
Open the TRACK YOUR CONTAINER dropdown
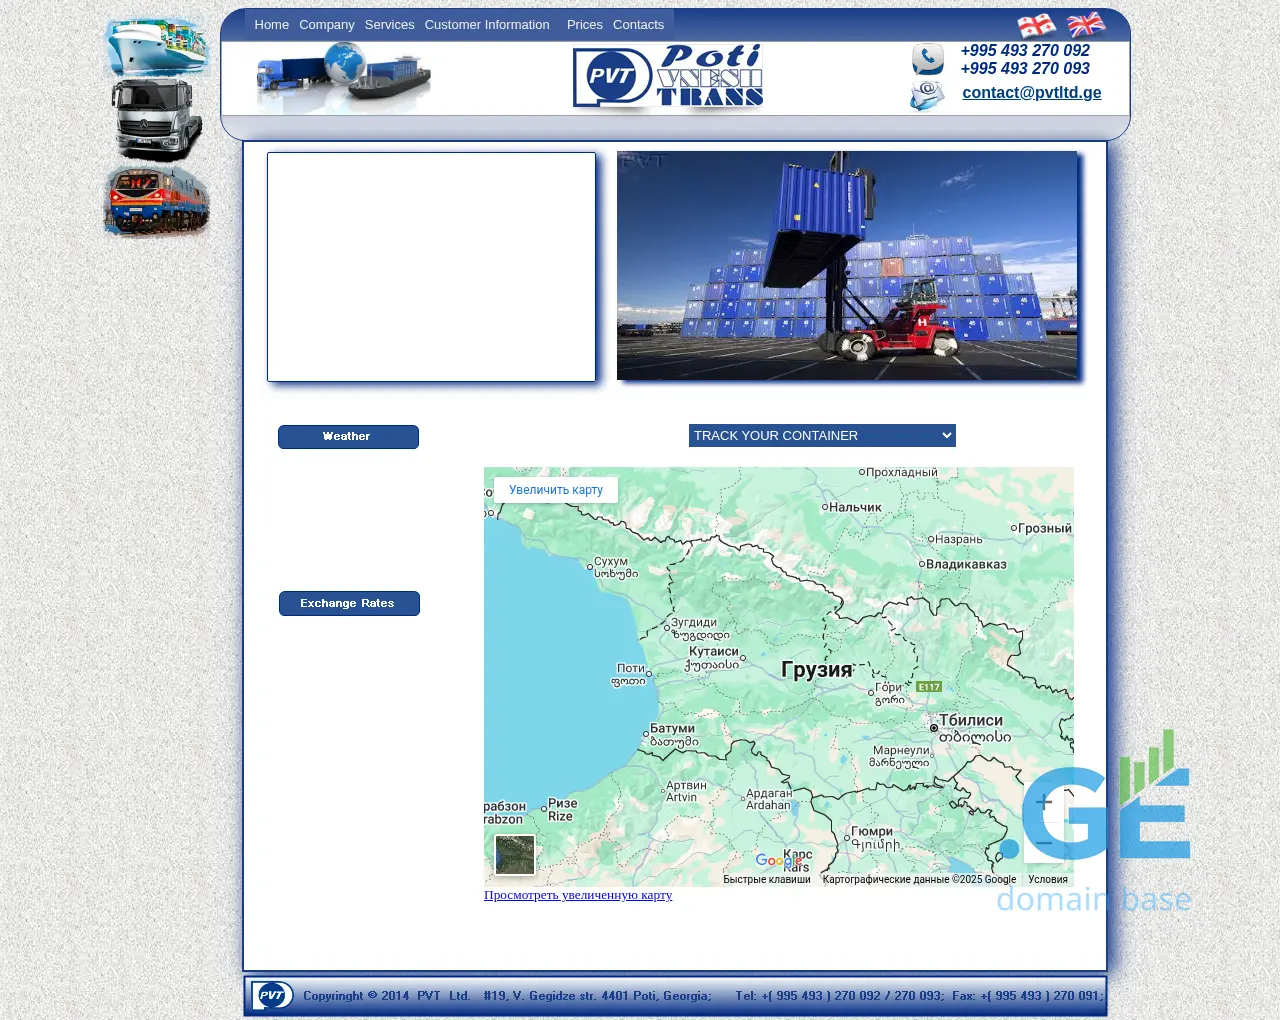[822, 435]
